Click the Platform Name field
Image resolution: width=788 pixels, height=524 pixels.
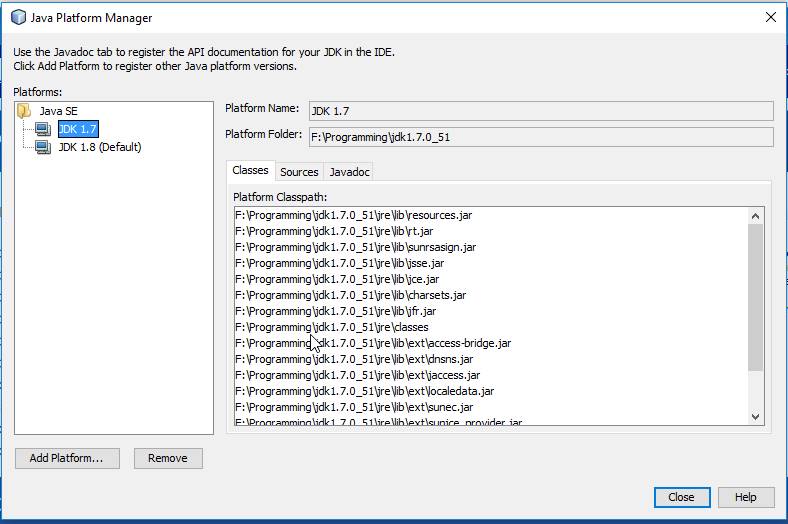(541, 111)
